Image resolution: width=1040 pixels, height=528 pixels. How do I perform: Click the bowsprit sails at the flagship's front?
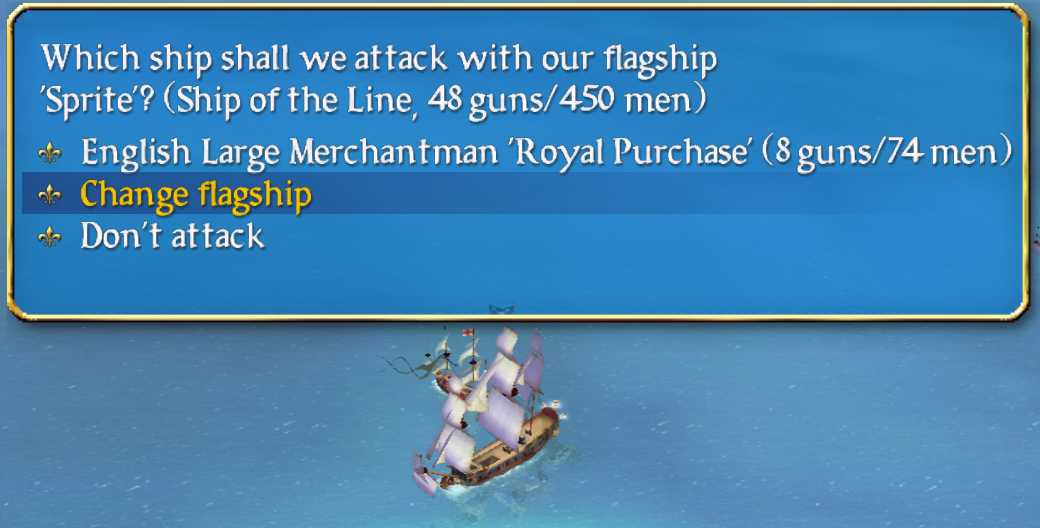pyautogui.click(x=424, y=474)
